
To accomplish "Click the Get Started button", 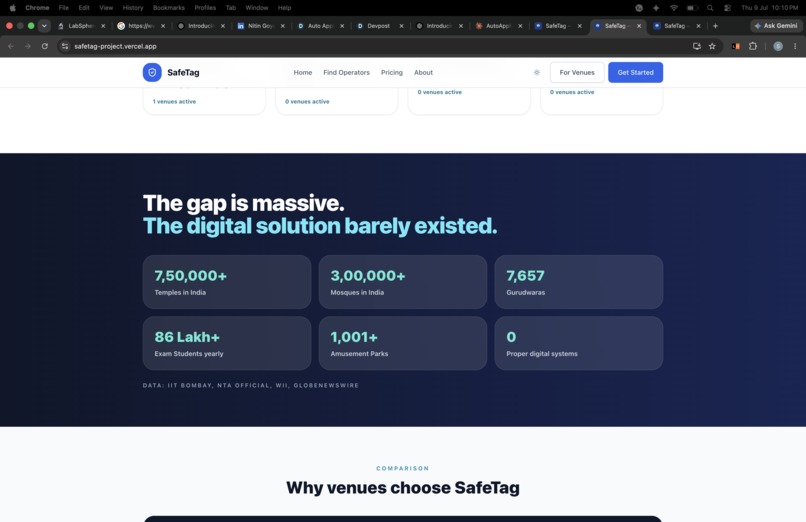I will 635,72.
